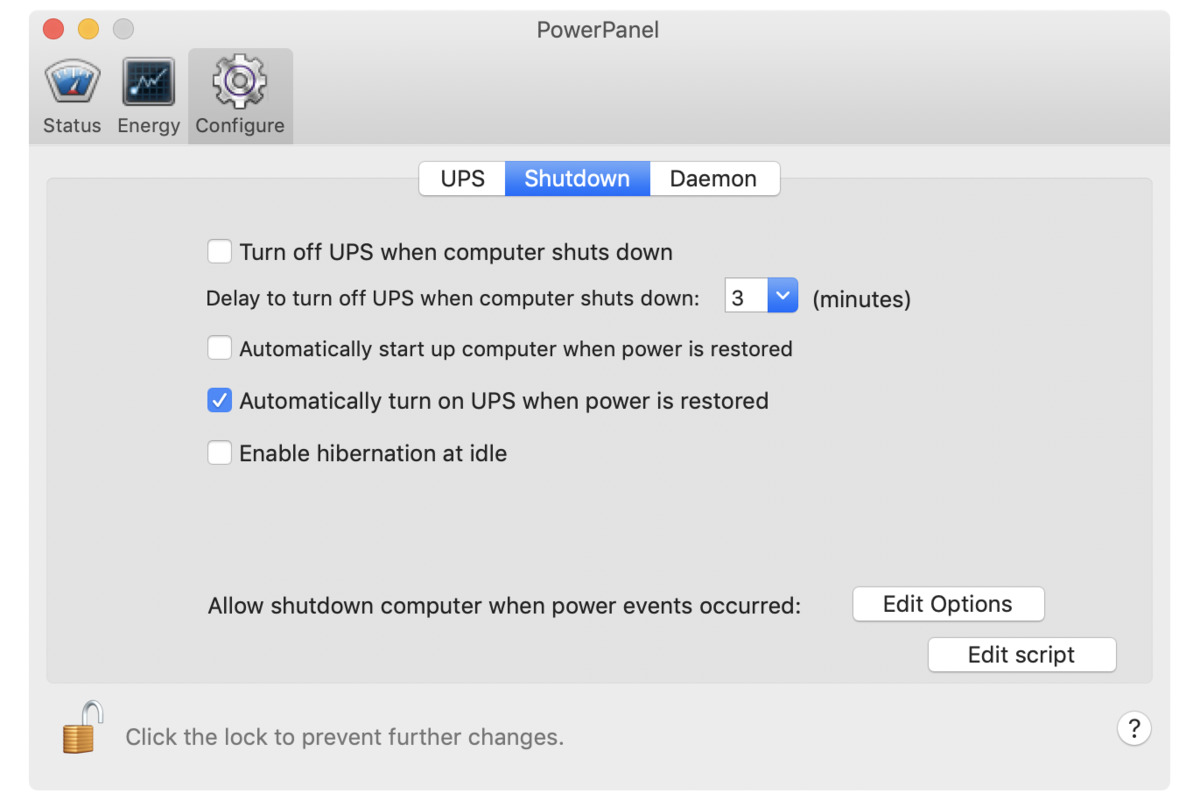Screen dimensions: 1200x800
Task: Click the Edit script button
Action: pos(1021,655)
